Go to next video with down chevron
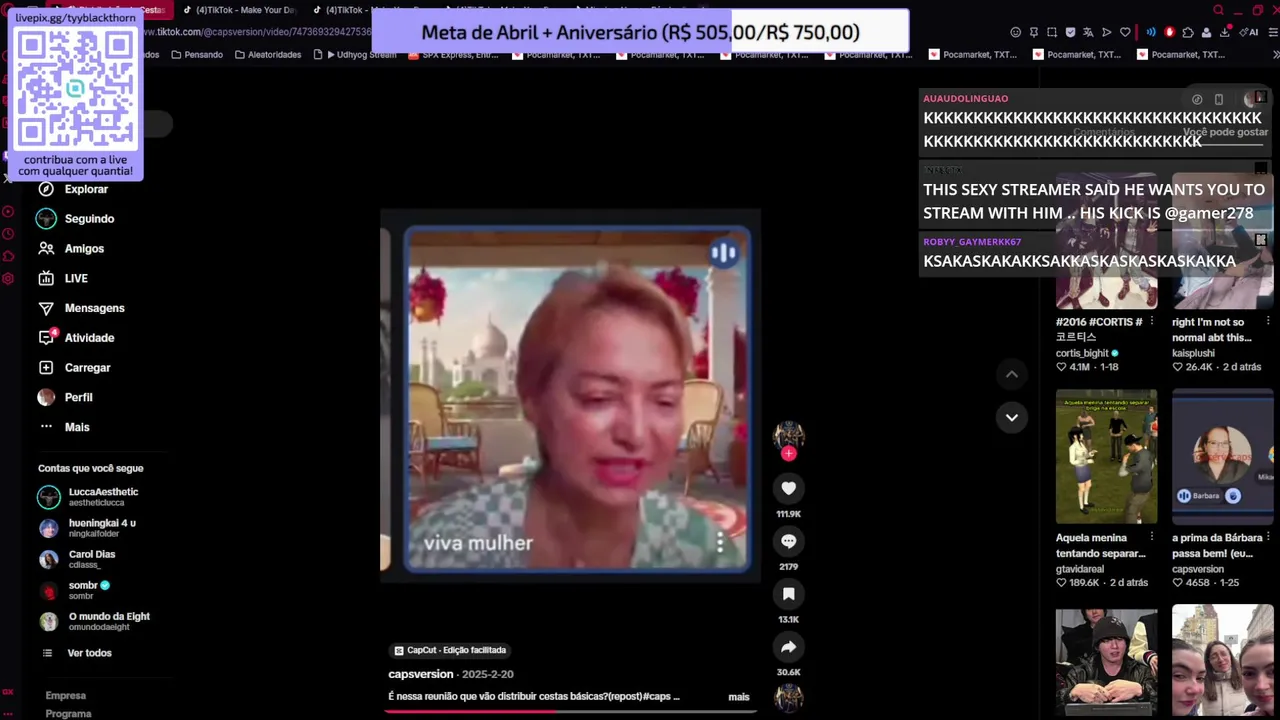This screenshot has width=1280, height=720. [1011, 417]
